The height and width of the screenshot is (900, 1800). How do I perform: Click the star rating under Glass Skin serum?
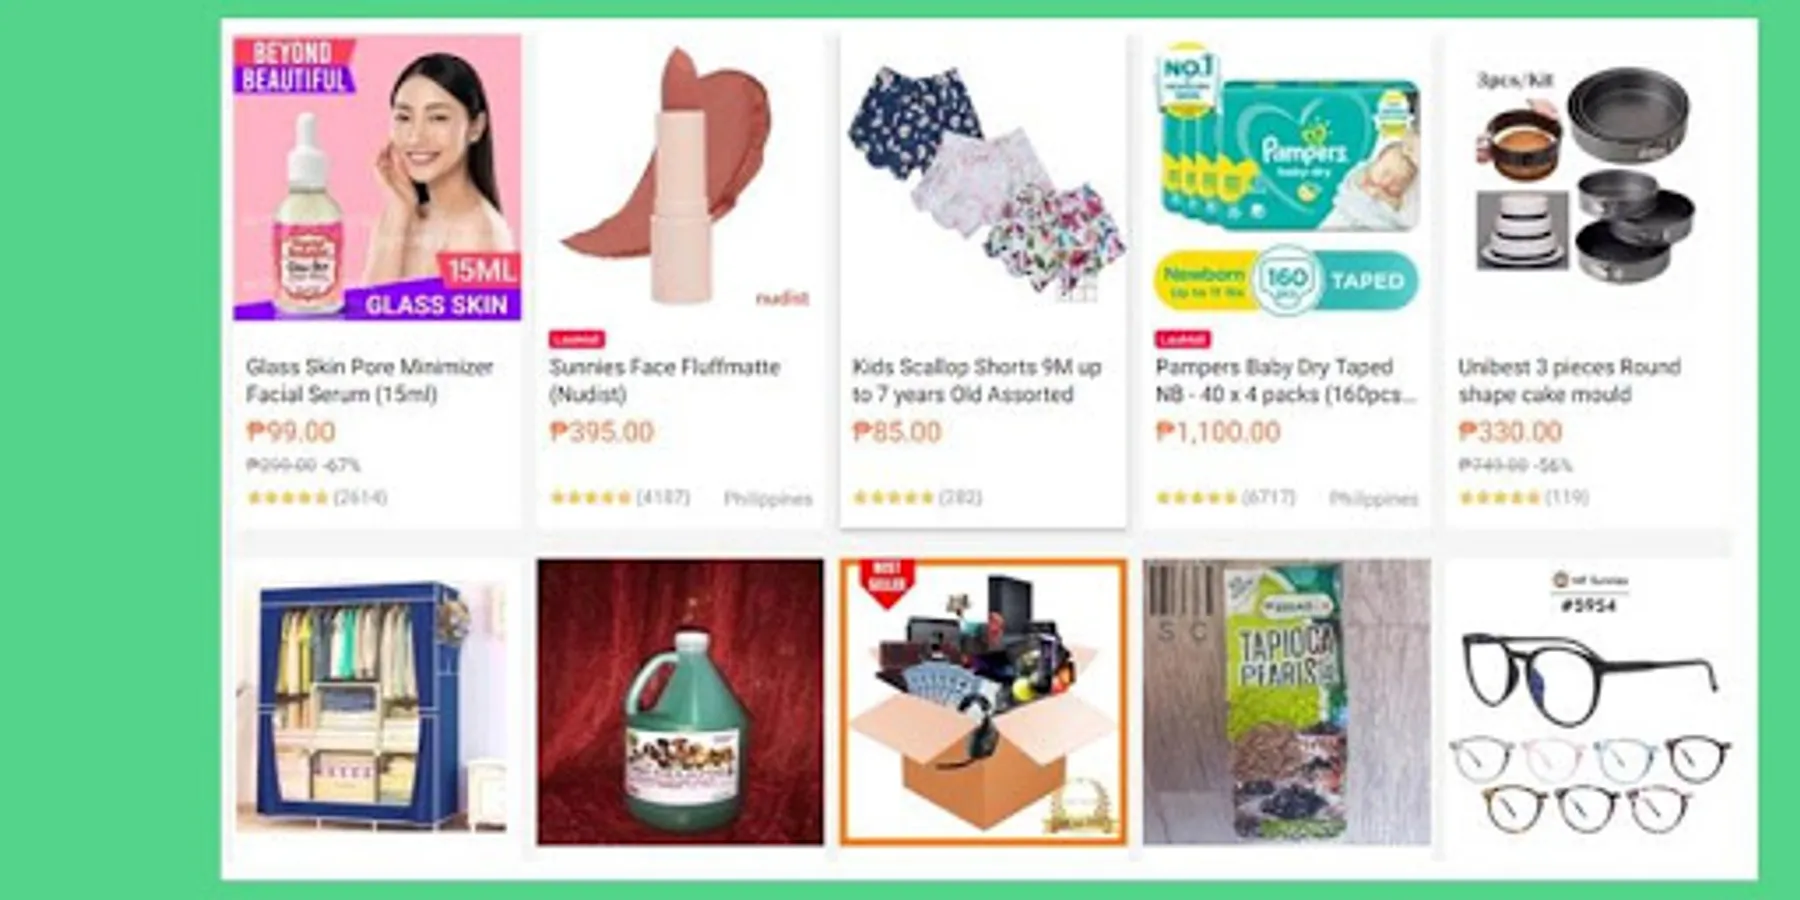click(287, 497)
